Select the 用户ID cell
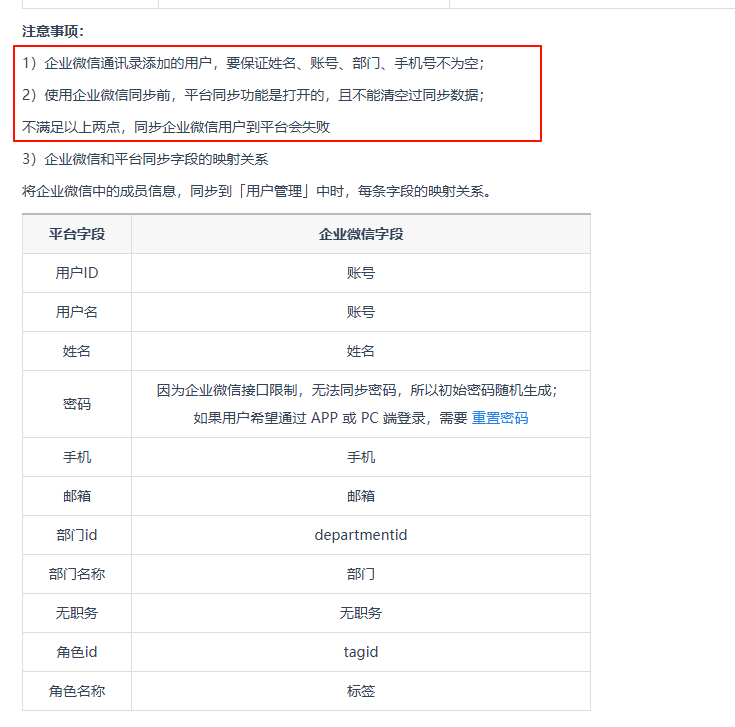Image resolution: width=735 pixels, height=727 pixels. (x=77, y=273)
